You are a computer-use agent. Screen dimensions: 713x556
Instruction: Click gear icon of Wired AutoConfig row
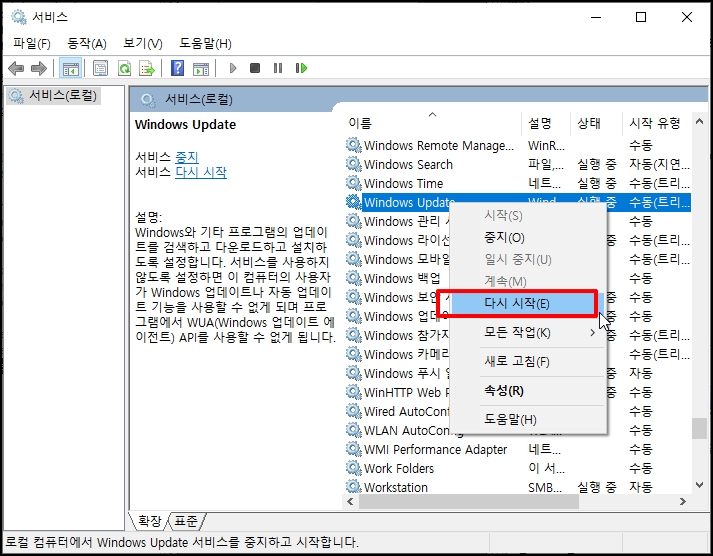[x=353, y=411]
